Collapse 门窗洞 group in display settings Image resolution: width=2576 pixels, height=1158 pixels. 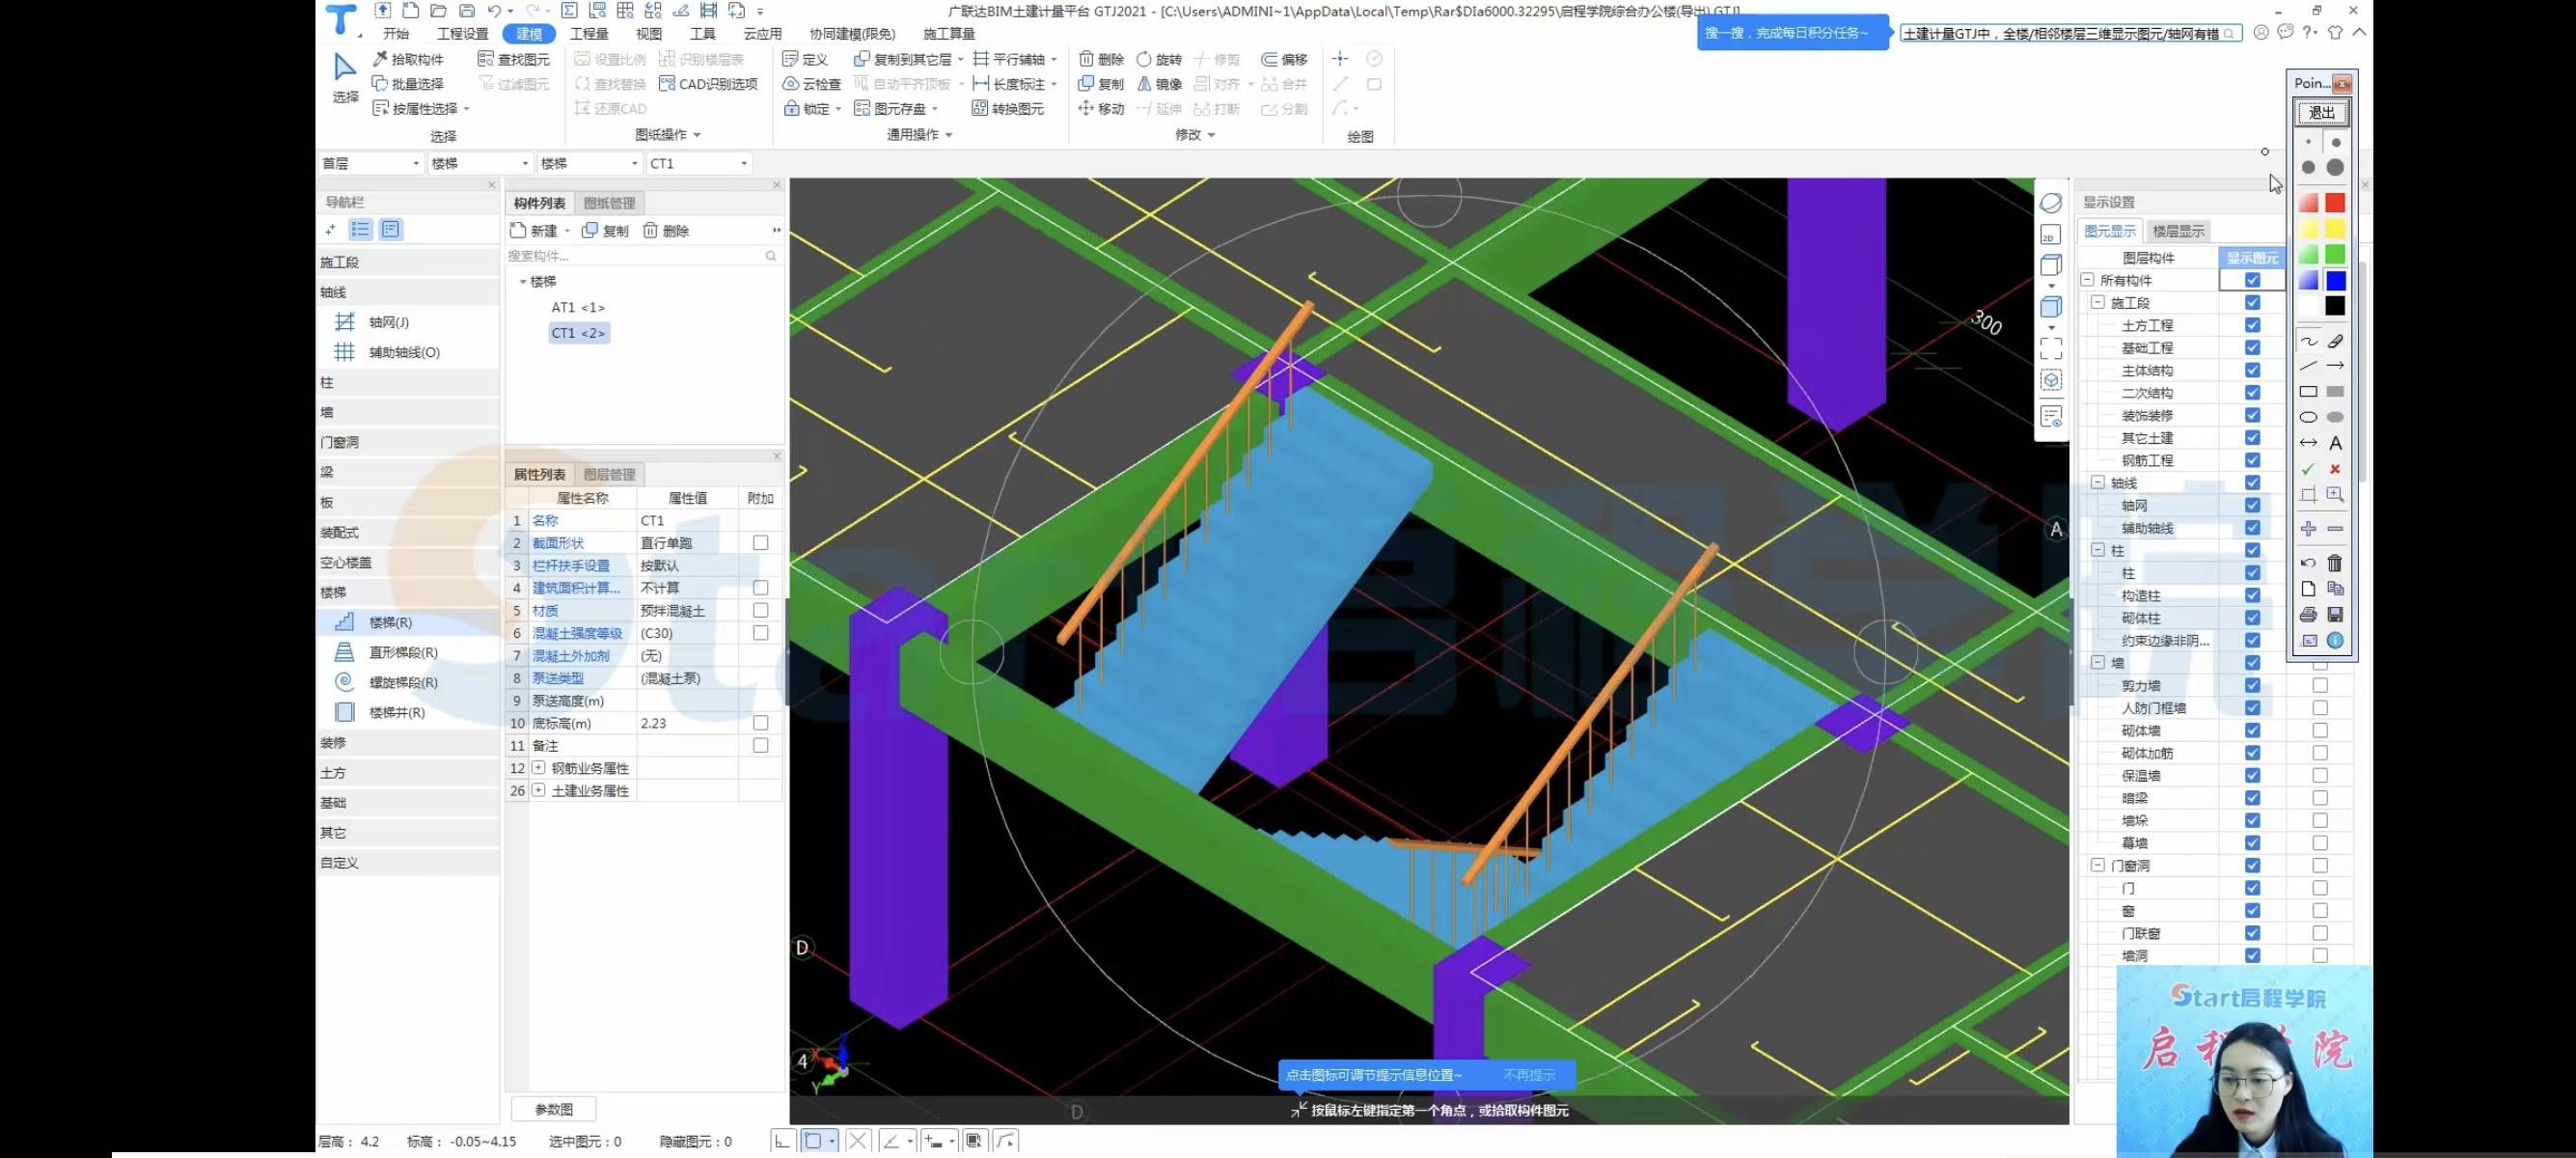pos(2098,865)
